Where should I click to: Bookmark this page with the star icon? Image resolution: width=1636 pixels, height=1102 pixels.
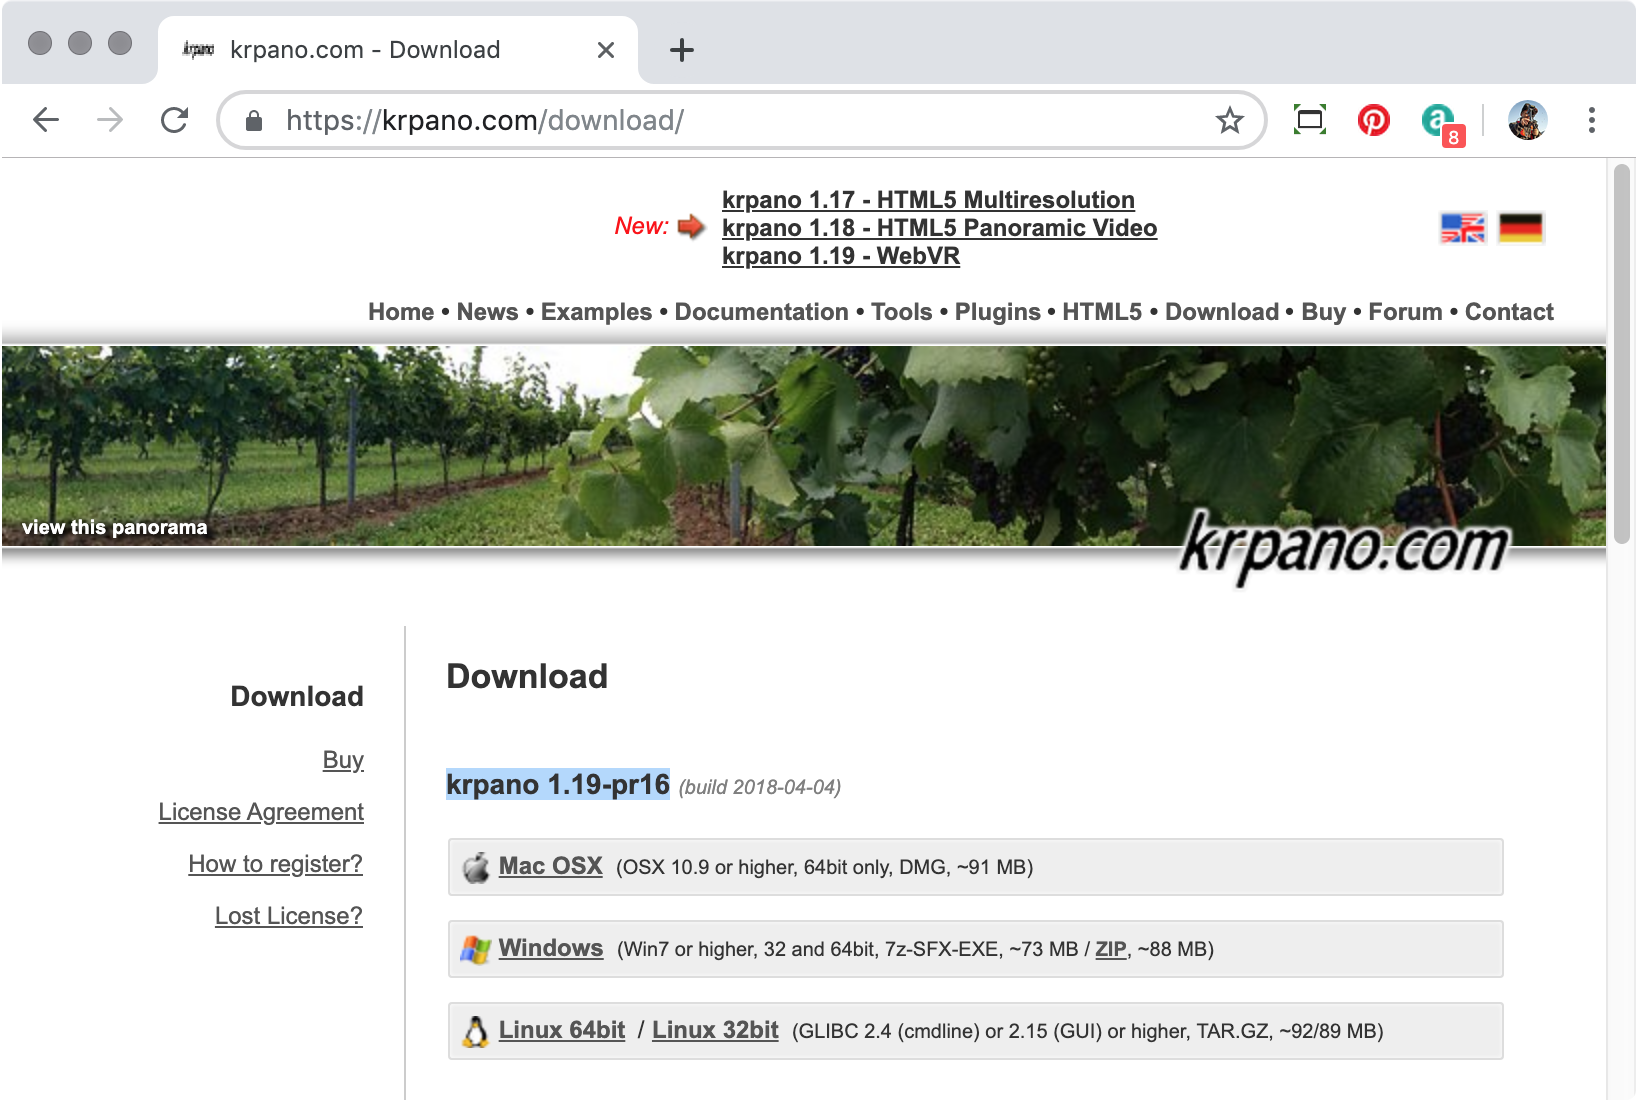click(x=1229, y=120)
